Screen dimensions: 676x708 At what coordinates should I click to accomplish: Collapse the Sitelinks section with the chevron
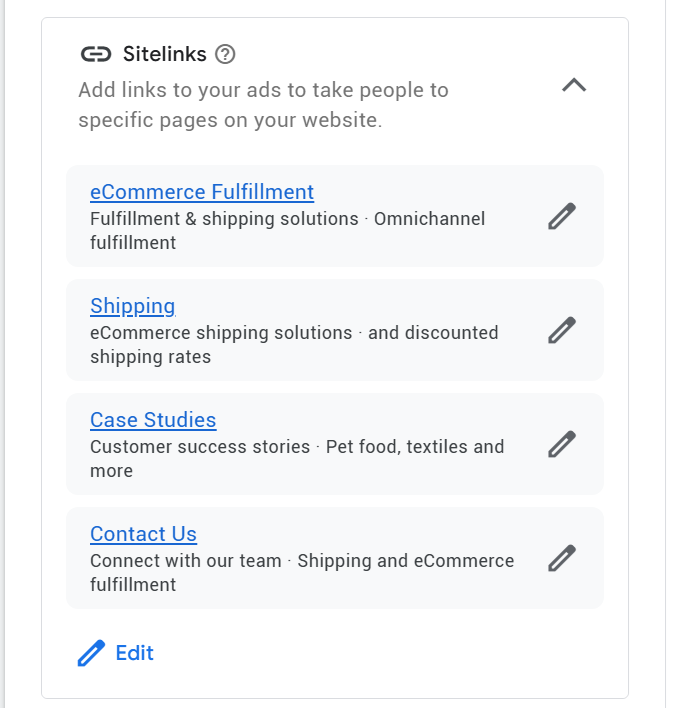pyautogui.click(x=574, y=85)
